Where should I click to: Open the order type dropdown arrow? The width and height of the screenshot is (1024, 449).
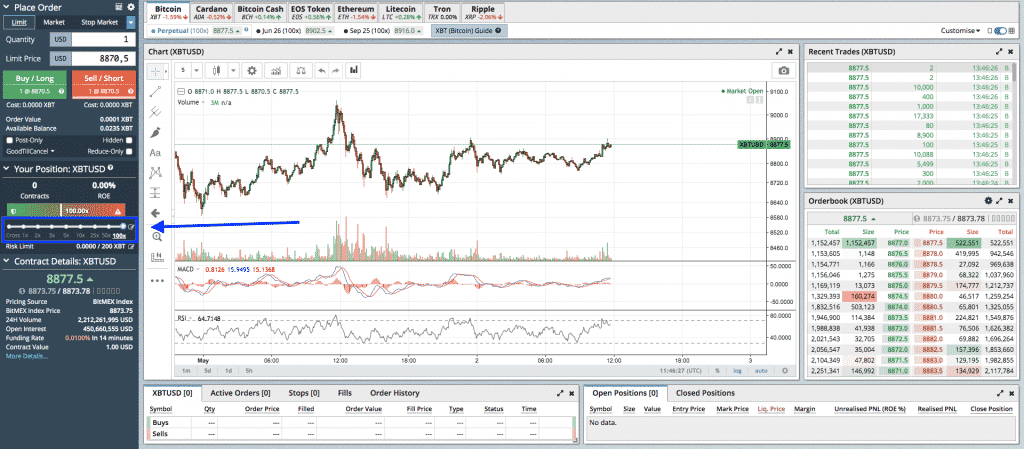131,22
